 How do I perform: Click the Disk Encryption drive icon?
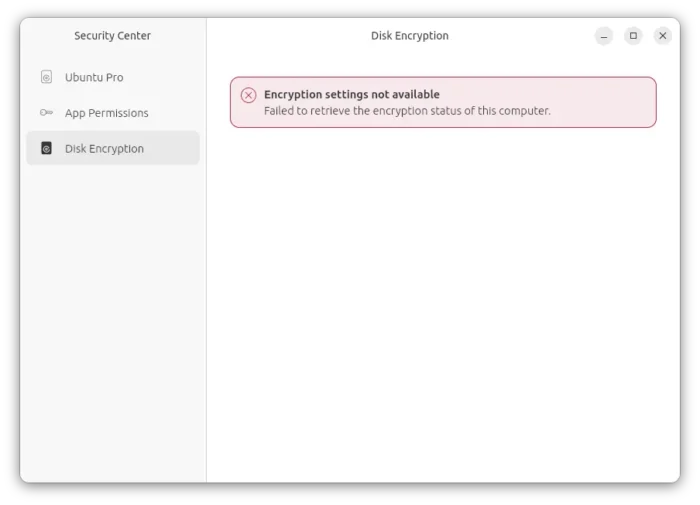[x=46, y=149]
